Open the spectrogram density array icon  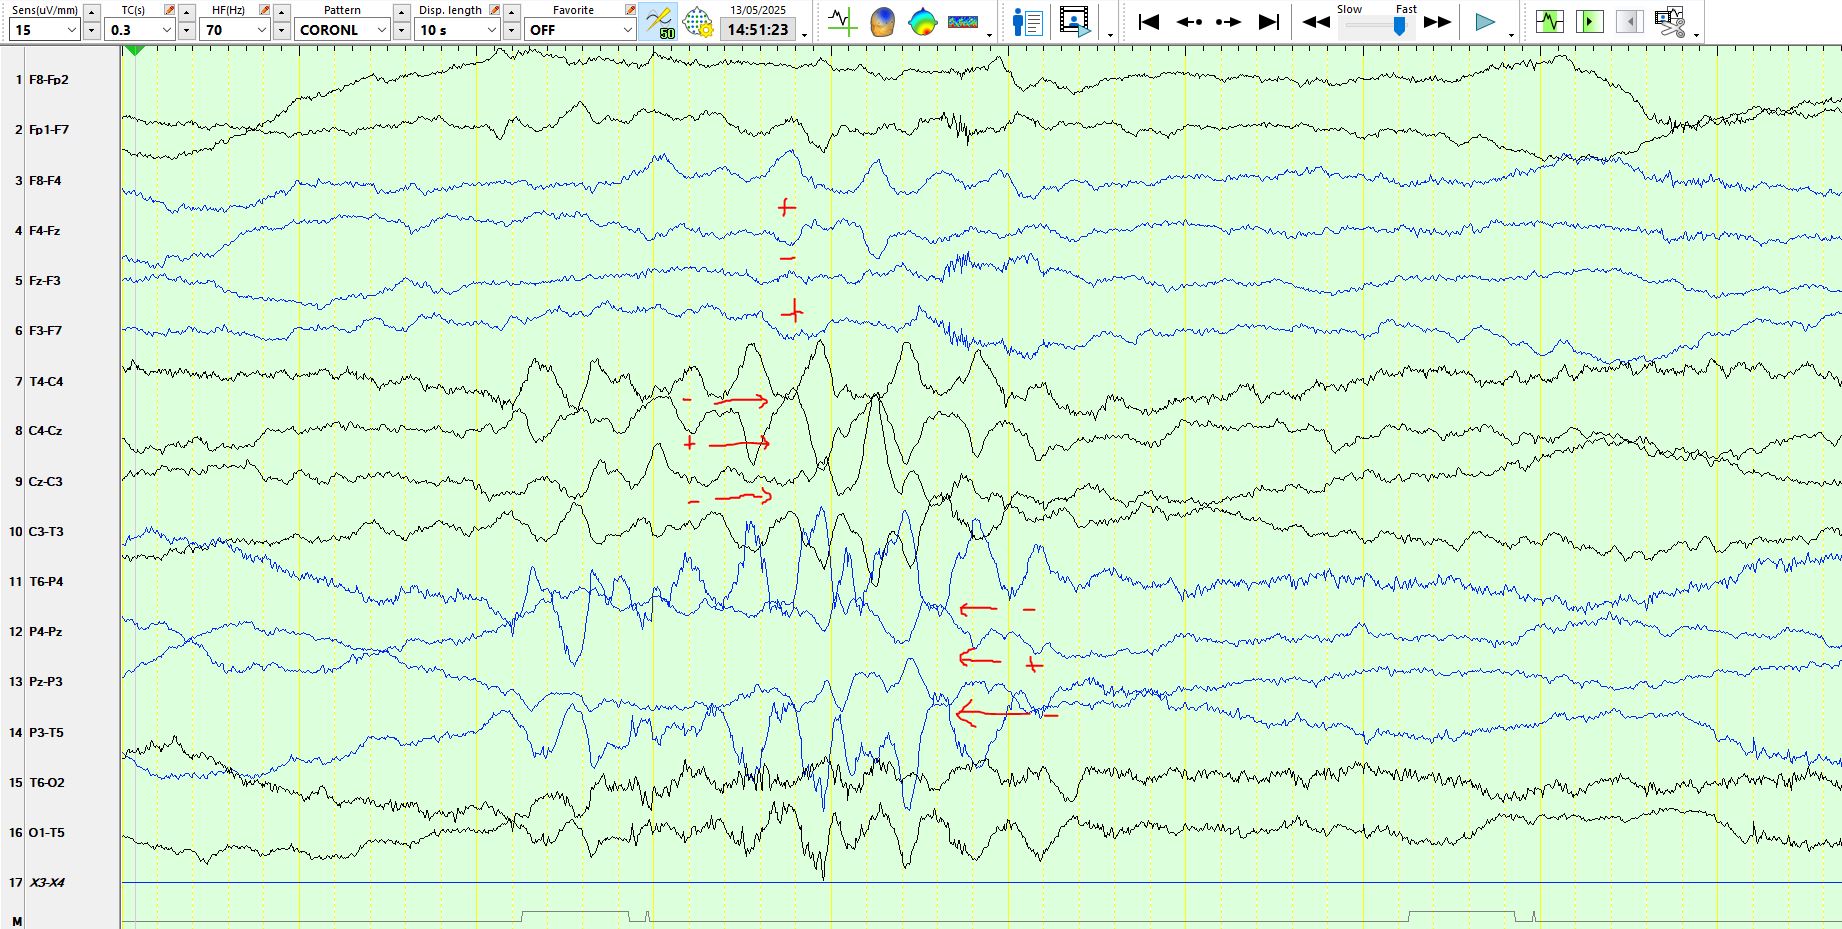[x=962, y=21]
